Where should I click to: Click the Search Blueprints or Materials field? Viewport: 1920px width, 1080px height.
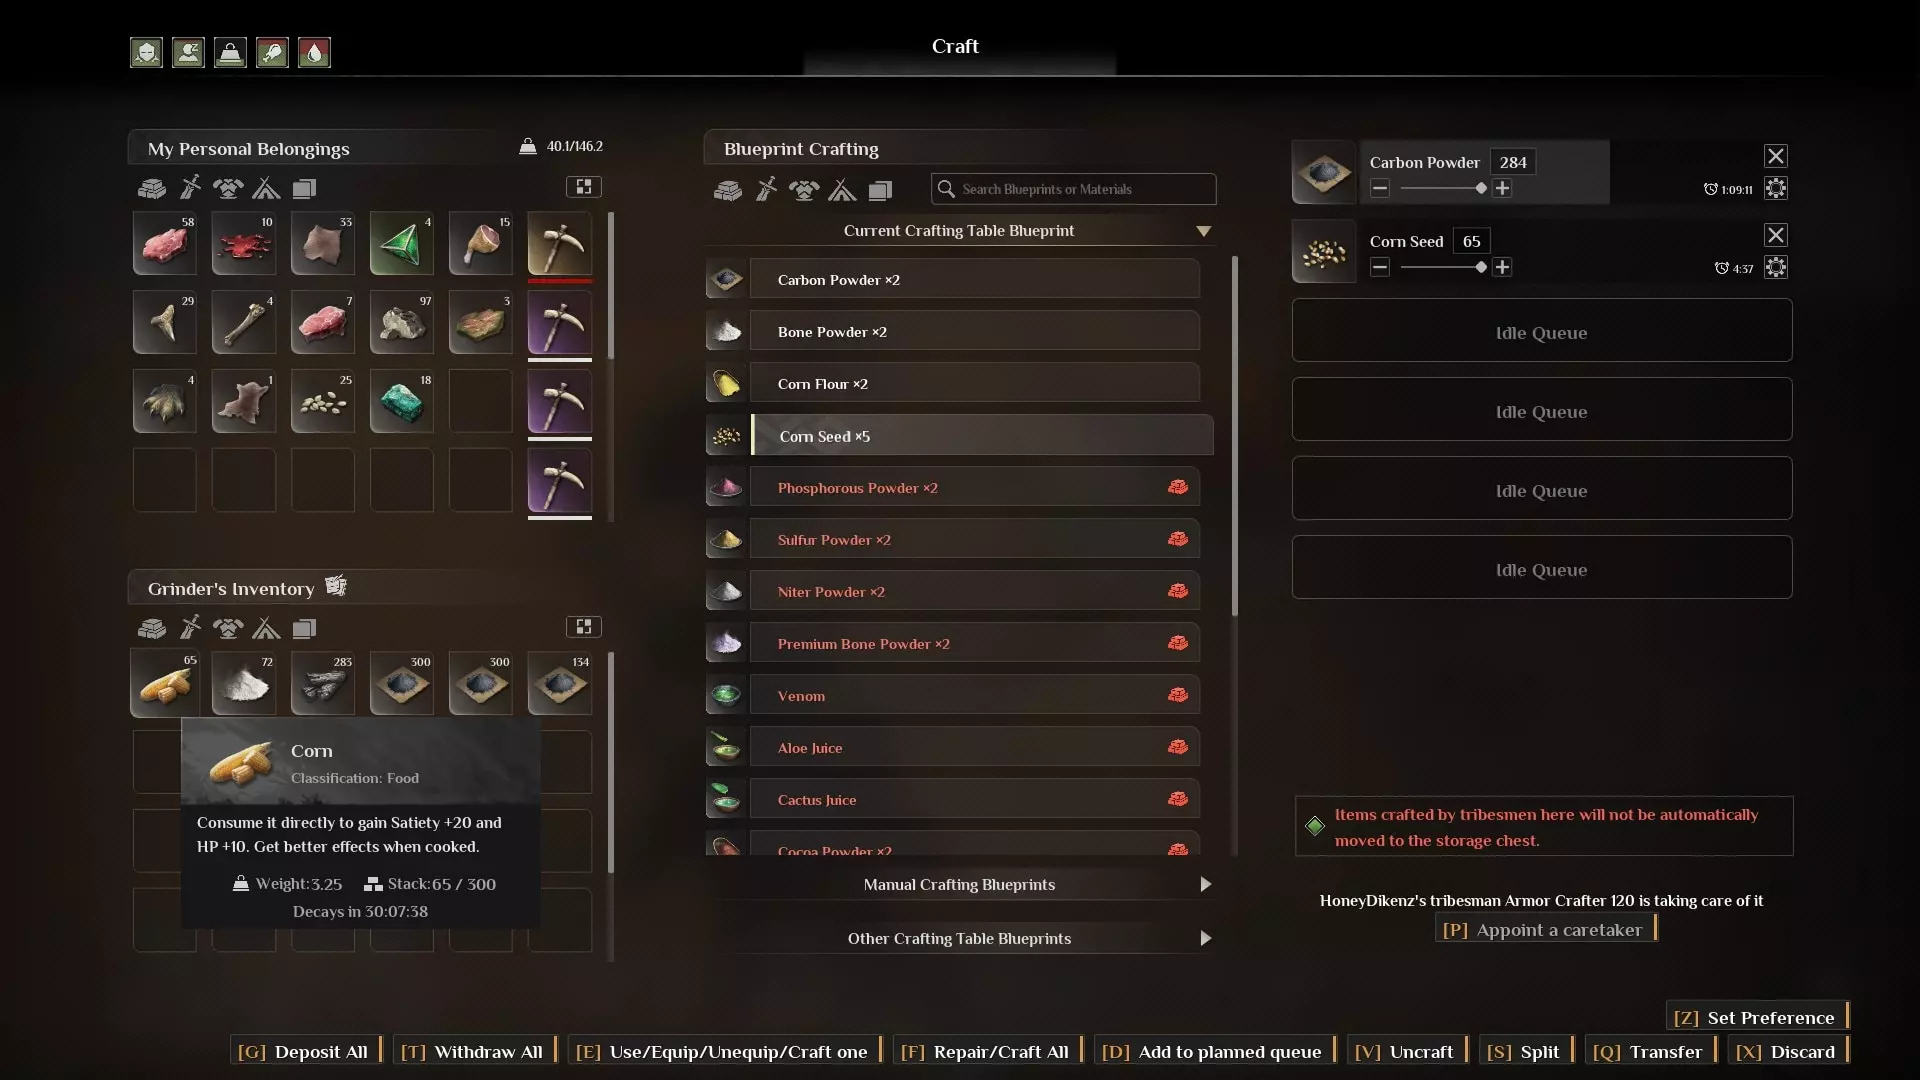[x=1073, y=189]
